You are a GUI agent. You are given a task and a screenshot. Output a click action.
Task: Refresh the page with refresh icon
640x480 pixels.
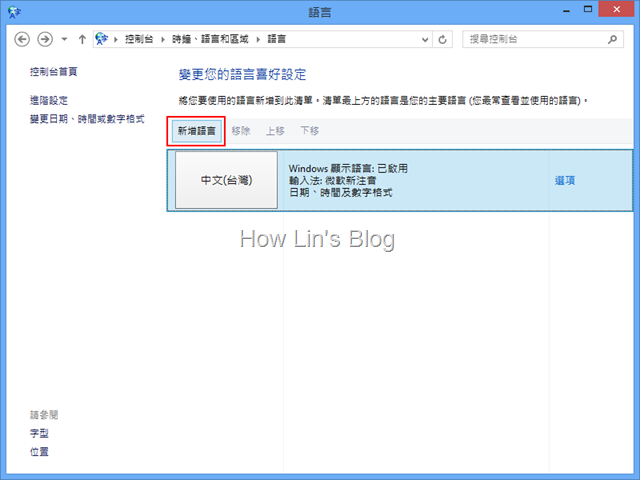pos(442,40)
